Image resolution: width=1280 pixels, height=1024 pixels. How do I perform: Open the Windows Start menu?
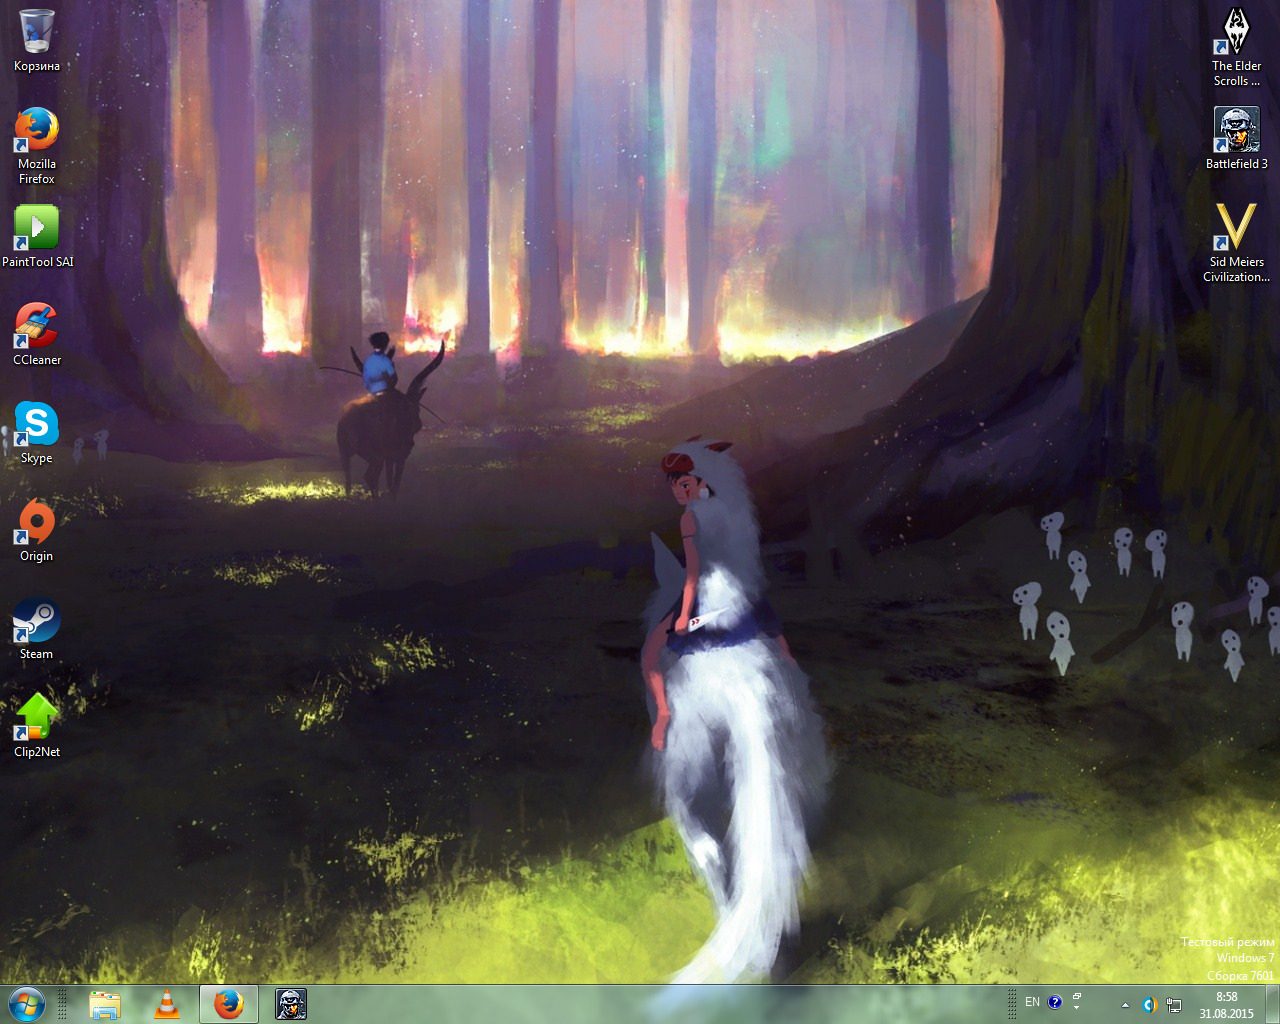click(x=27, y=1004)
